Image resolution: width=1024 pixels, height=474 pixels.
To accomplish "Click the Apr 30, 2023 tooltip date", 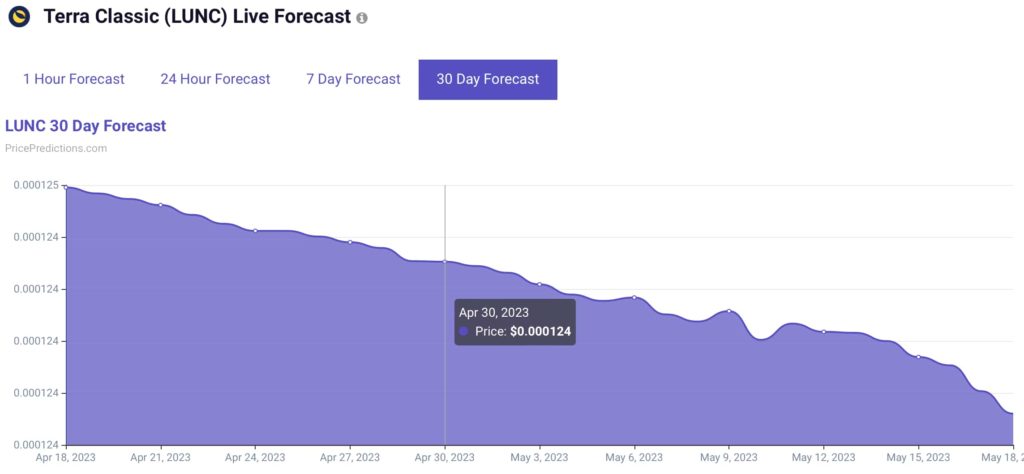I will 494,313.
